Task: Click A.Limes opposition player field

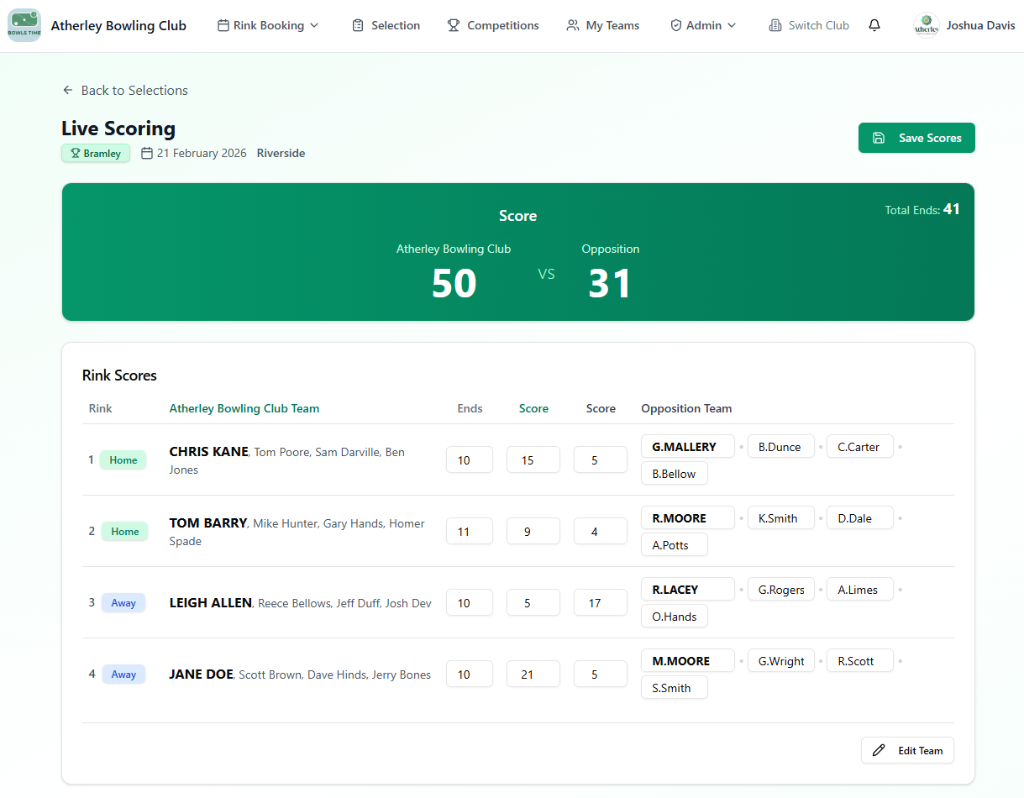Action: click(x=860, y=590)
